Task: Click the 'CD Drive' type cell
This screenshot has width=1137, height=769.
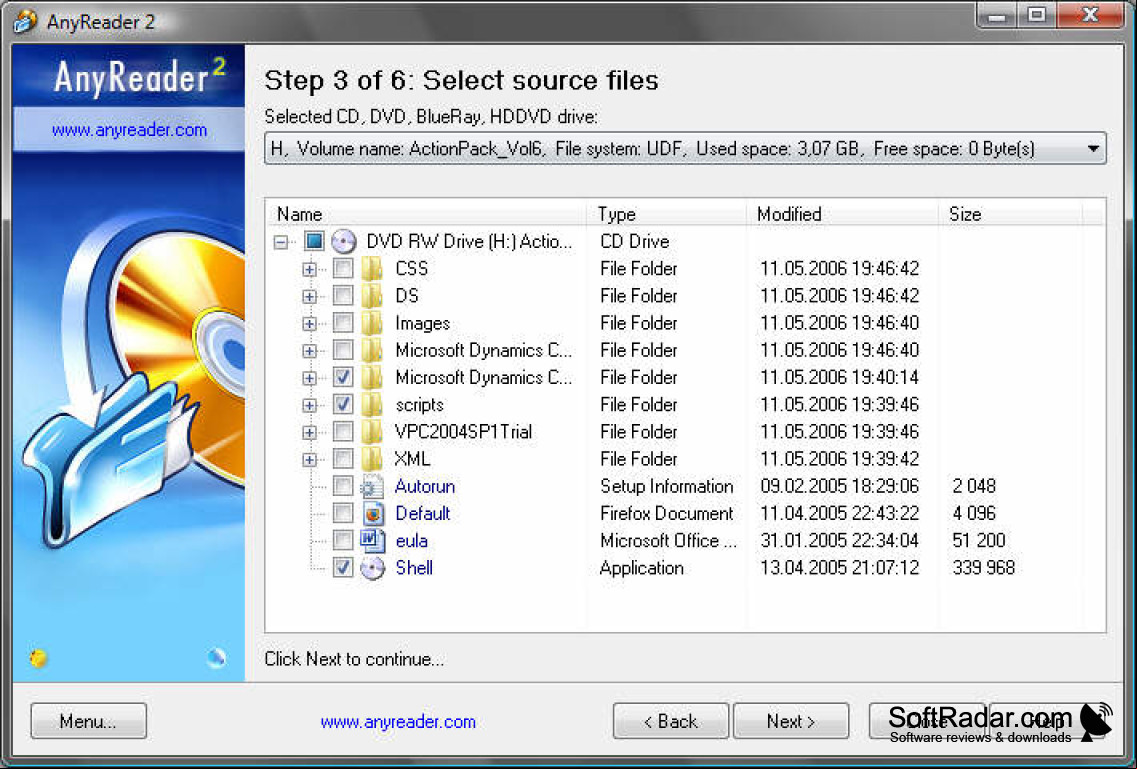Action: coord(634,241)
